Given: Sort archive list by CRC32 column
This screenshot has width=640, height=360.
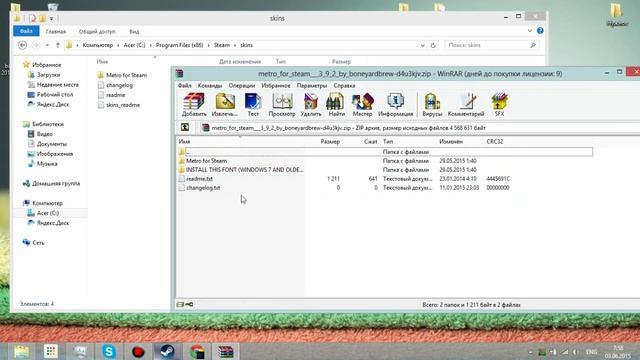Looking at the screenshot, I should click(495, 142).
